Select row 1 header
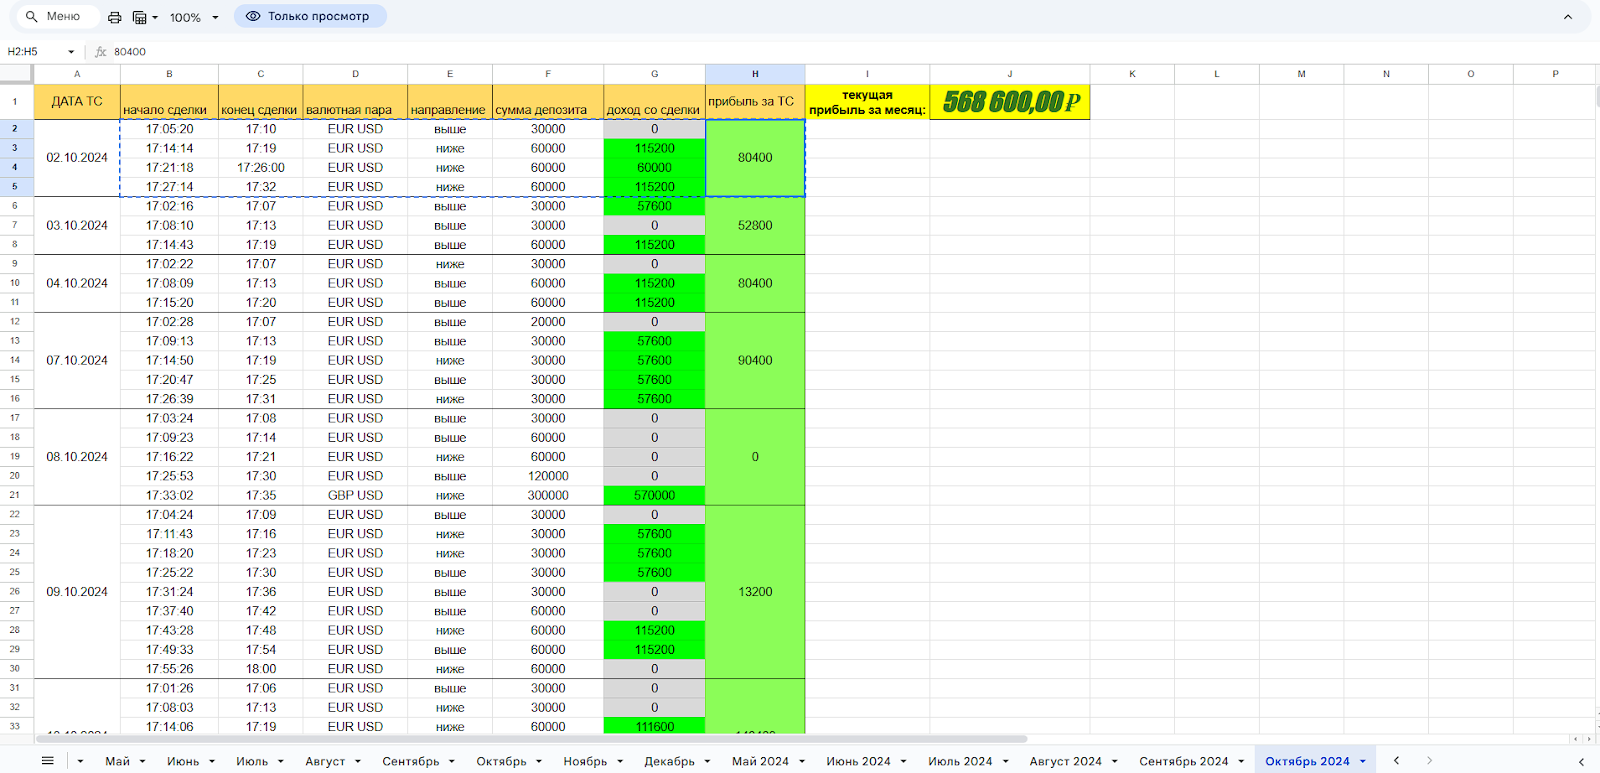Viewport: 1600px width, 773px height. coord(15,102)
